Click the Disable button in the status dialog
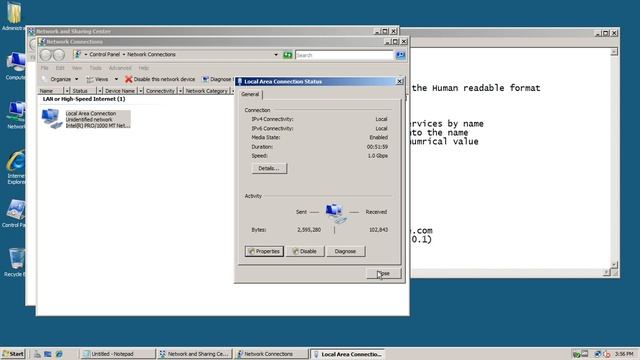The width and height of the screenshot is (640, 360). (x=305, y=251)
